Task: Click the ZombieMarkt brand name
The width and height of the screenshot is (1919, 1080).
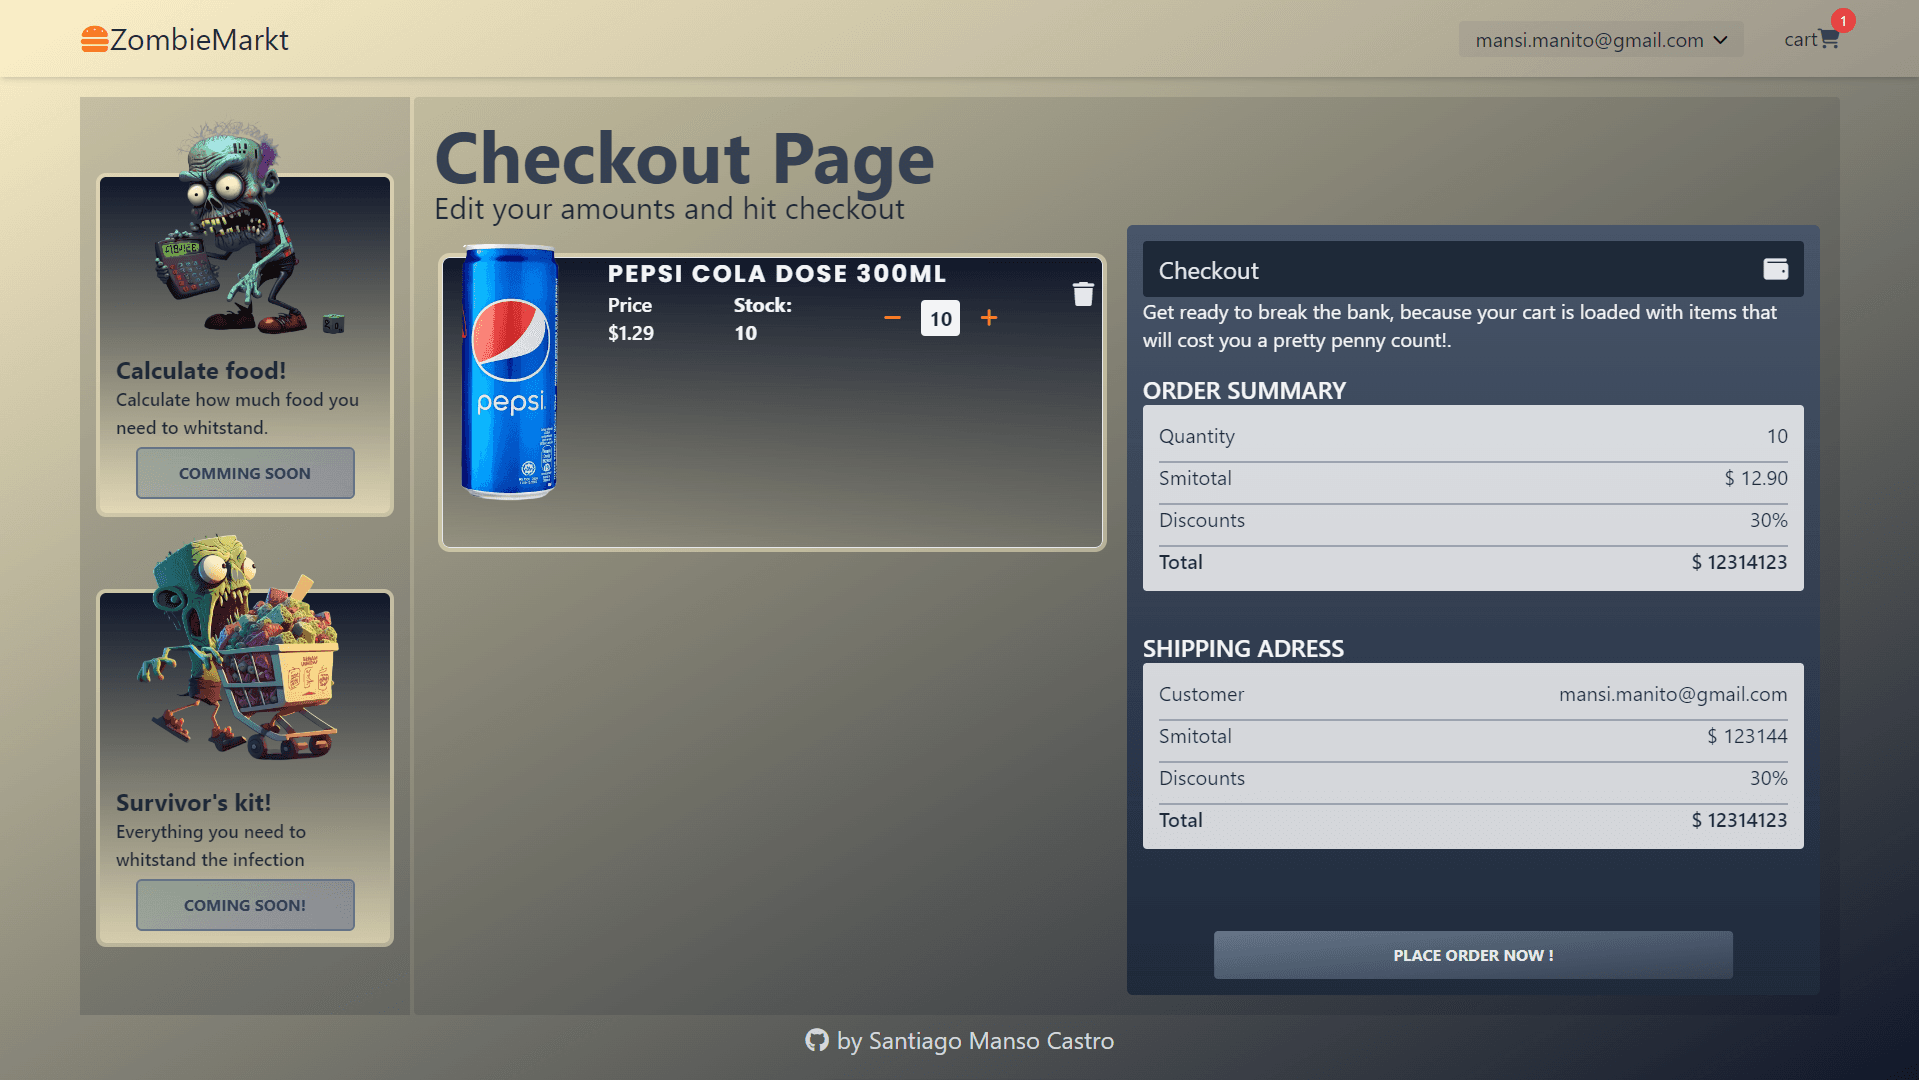Action: coord(199,40)
